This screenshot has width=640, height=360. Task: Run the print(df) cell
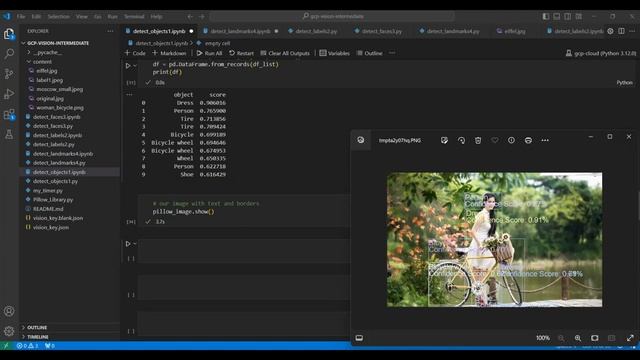click(128, 65)
